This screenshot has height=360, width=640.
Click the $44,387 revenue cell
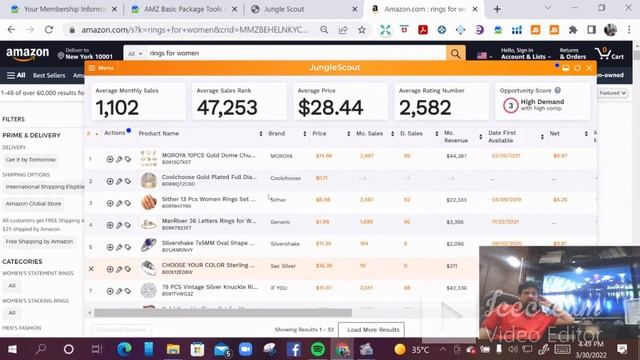[x=456, y=156]
